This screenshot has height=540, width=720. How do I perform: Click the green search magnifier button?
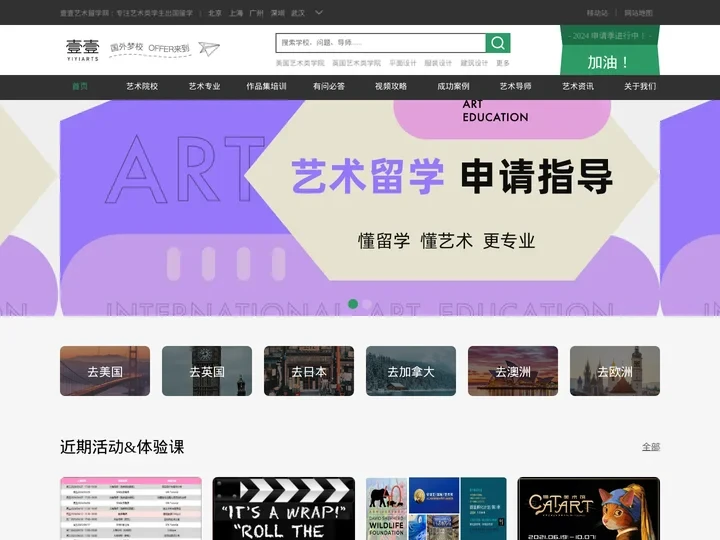(498, 43)
